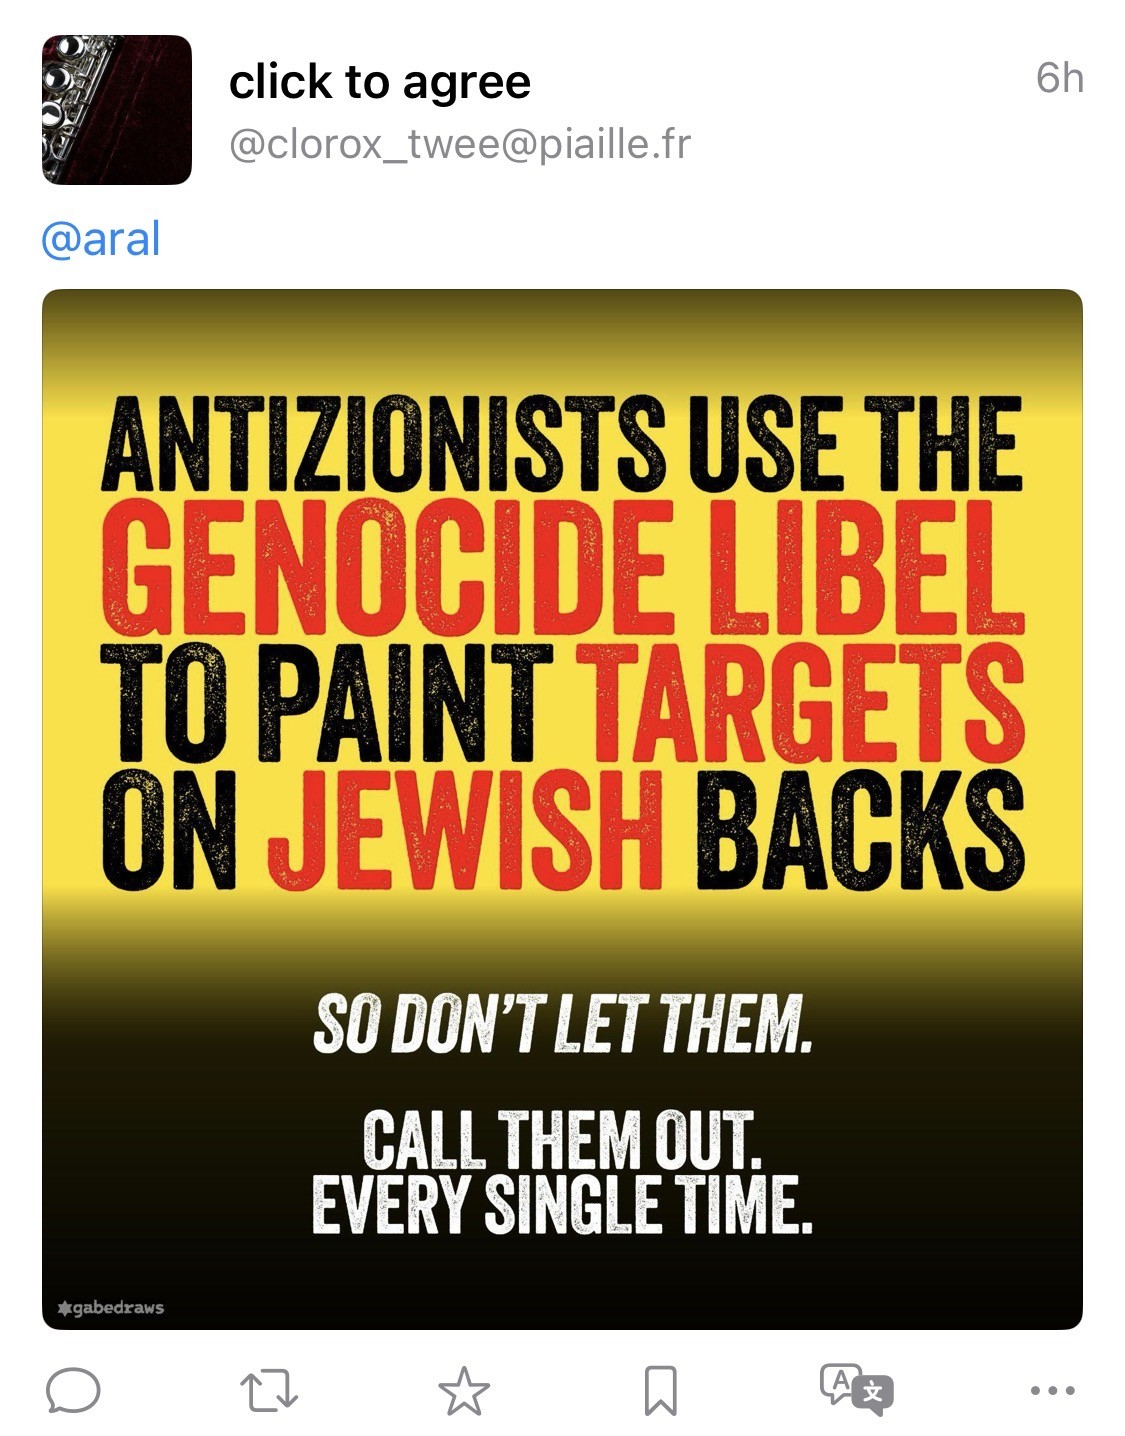Image resolution: width=1125 pixels, height=1436 pixels.
Task: Open the poster's avatar picture
Action: (x=116, y=110)
